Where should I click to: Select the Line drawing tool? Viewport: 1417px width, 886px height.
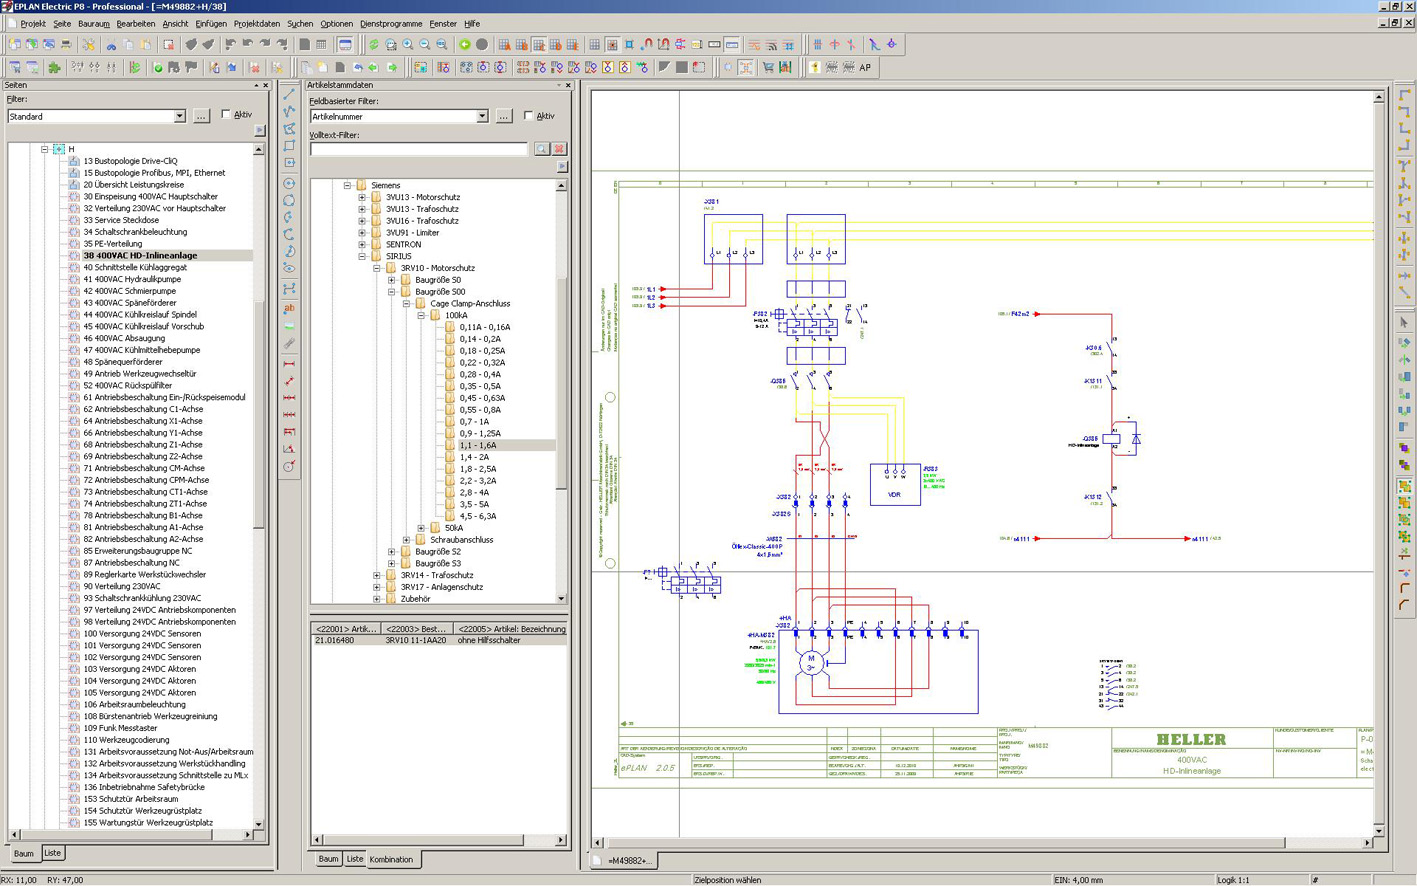pos(289,95)
